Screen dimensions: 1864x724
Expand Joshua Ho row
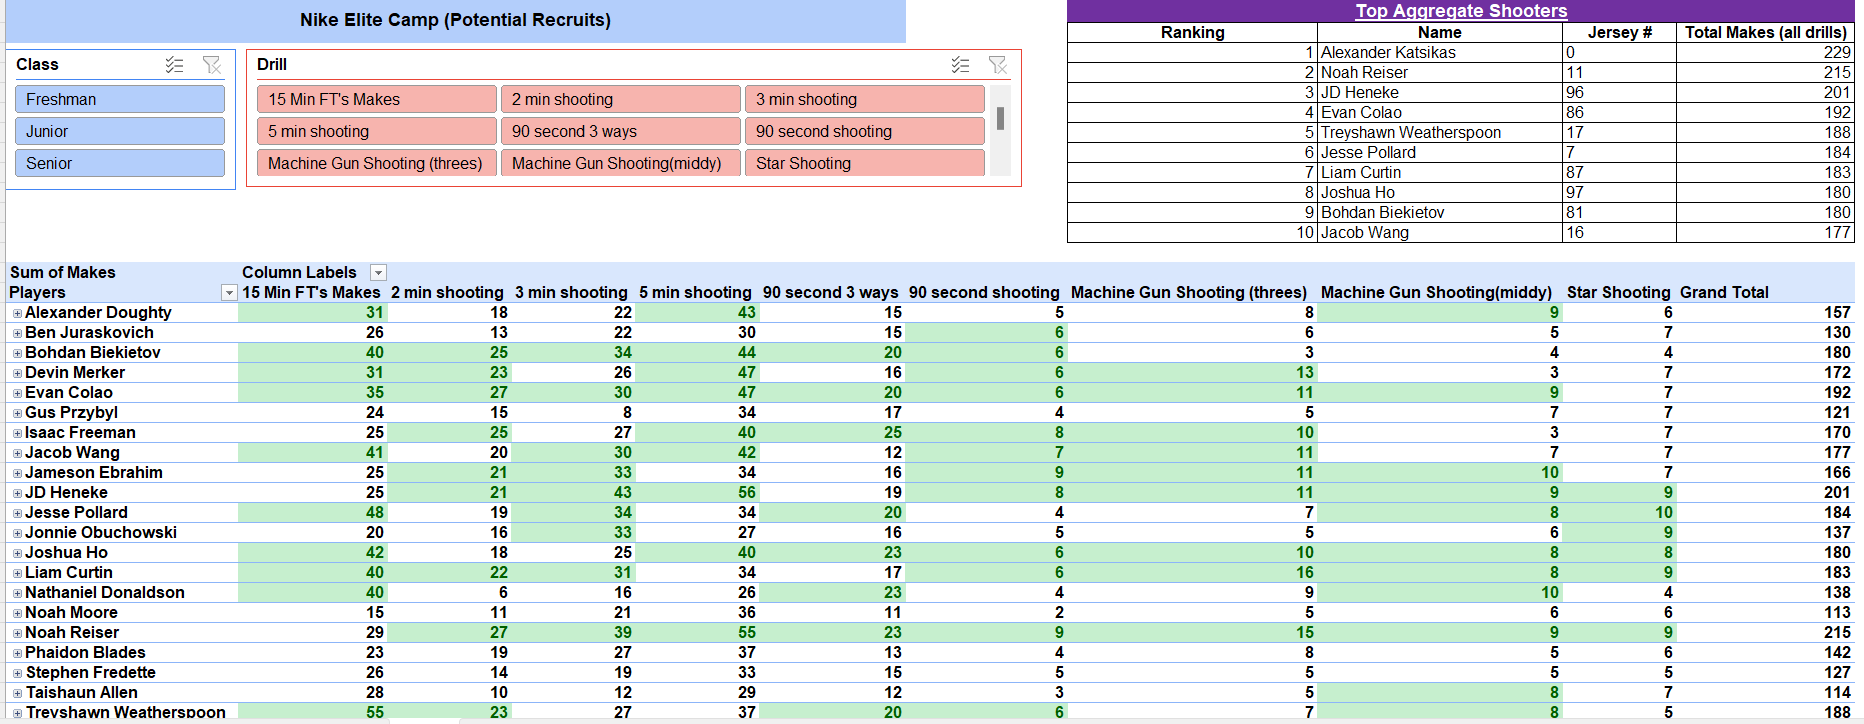point(17,553)
